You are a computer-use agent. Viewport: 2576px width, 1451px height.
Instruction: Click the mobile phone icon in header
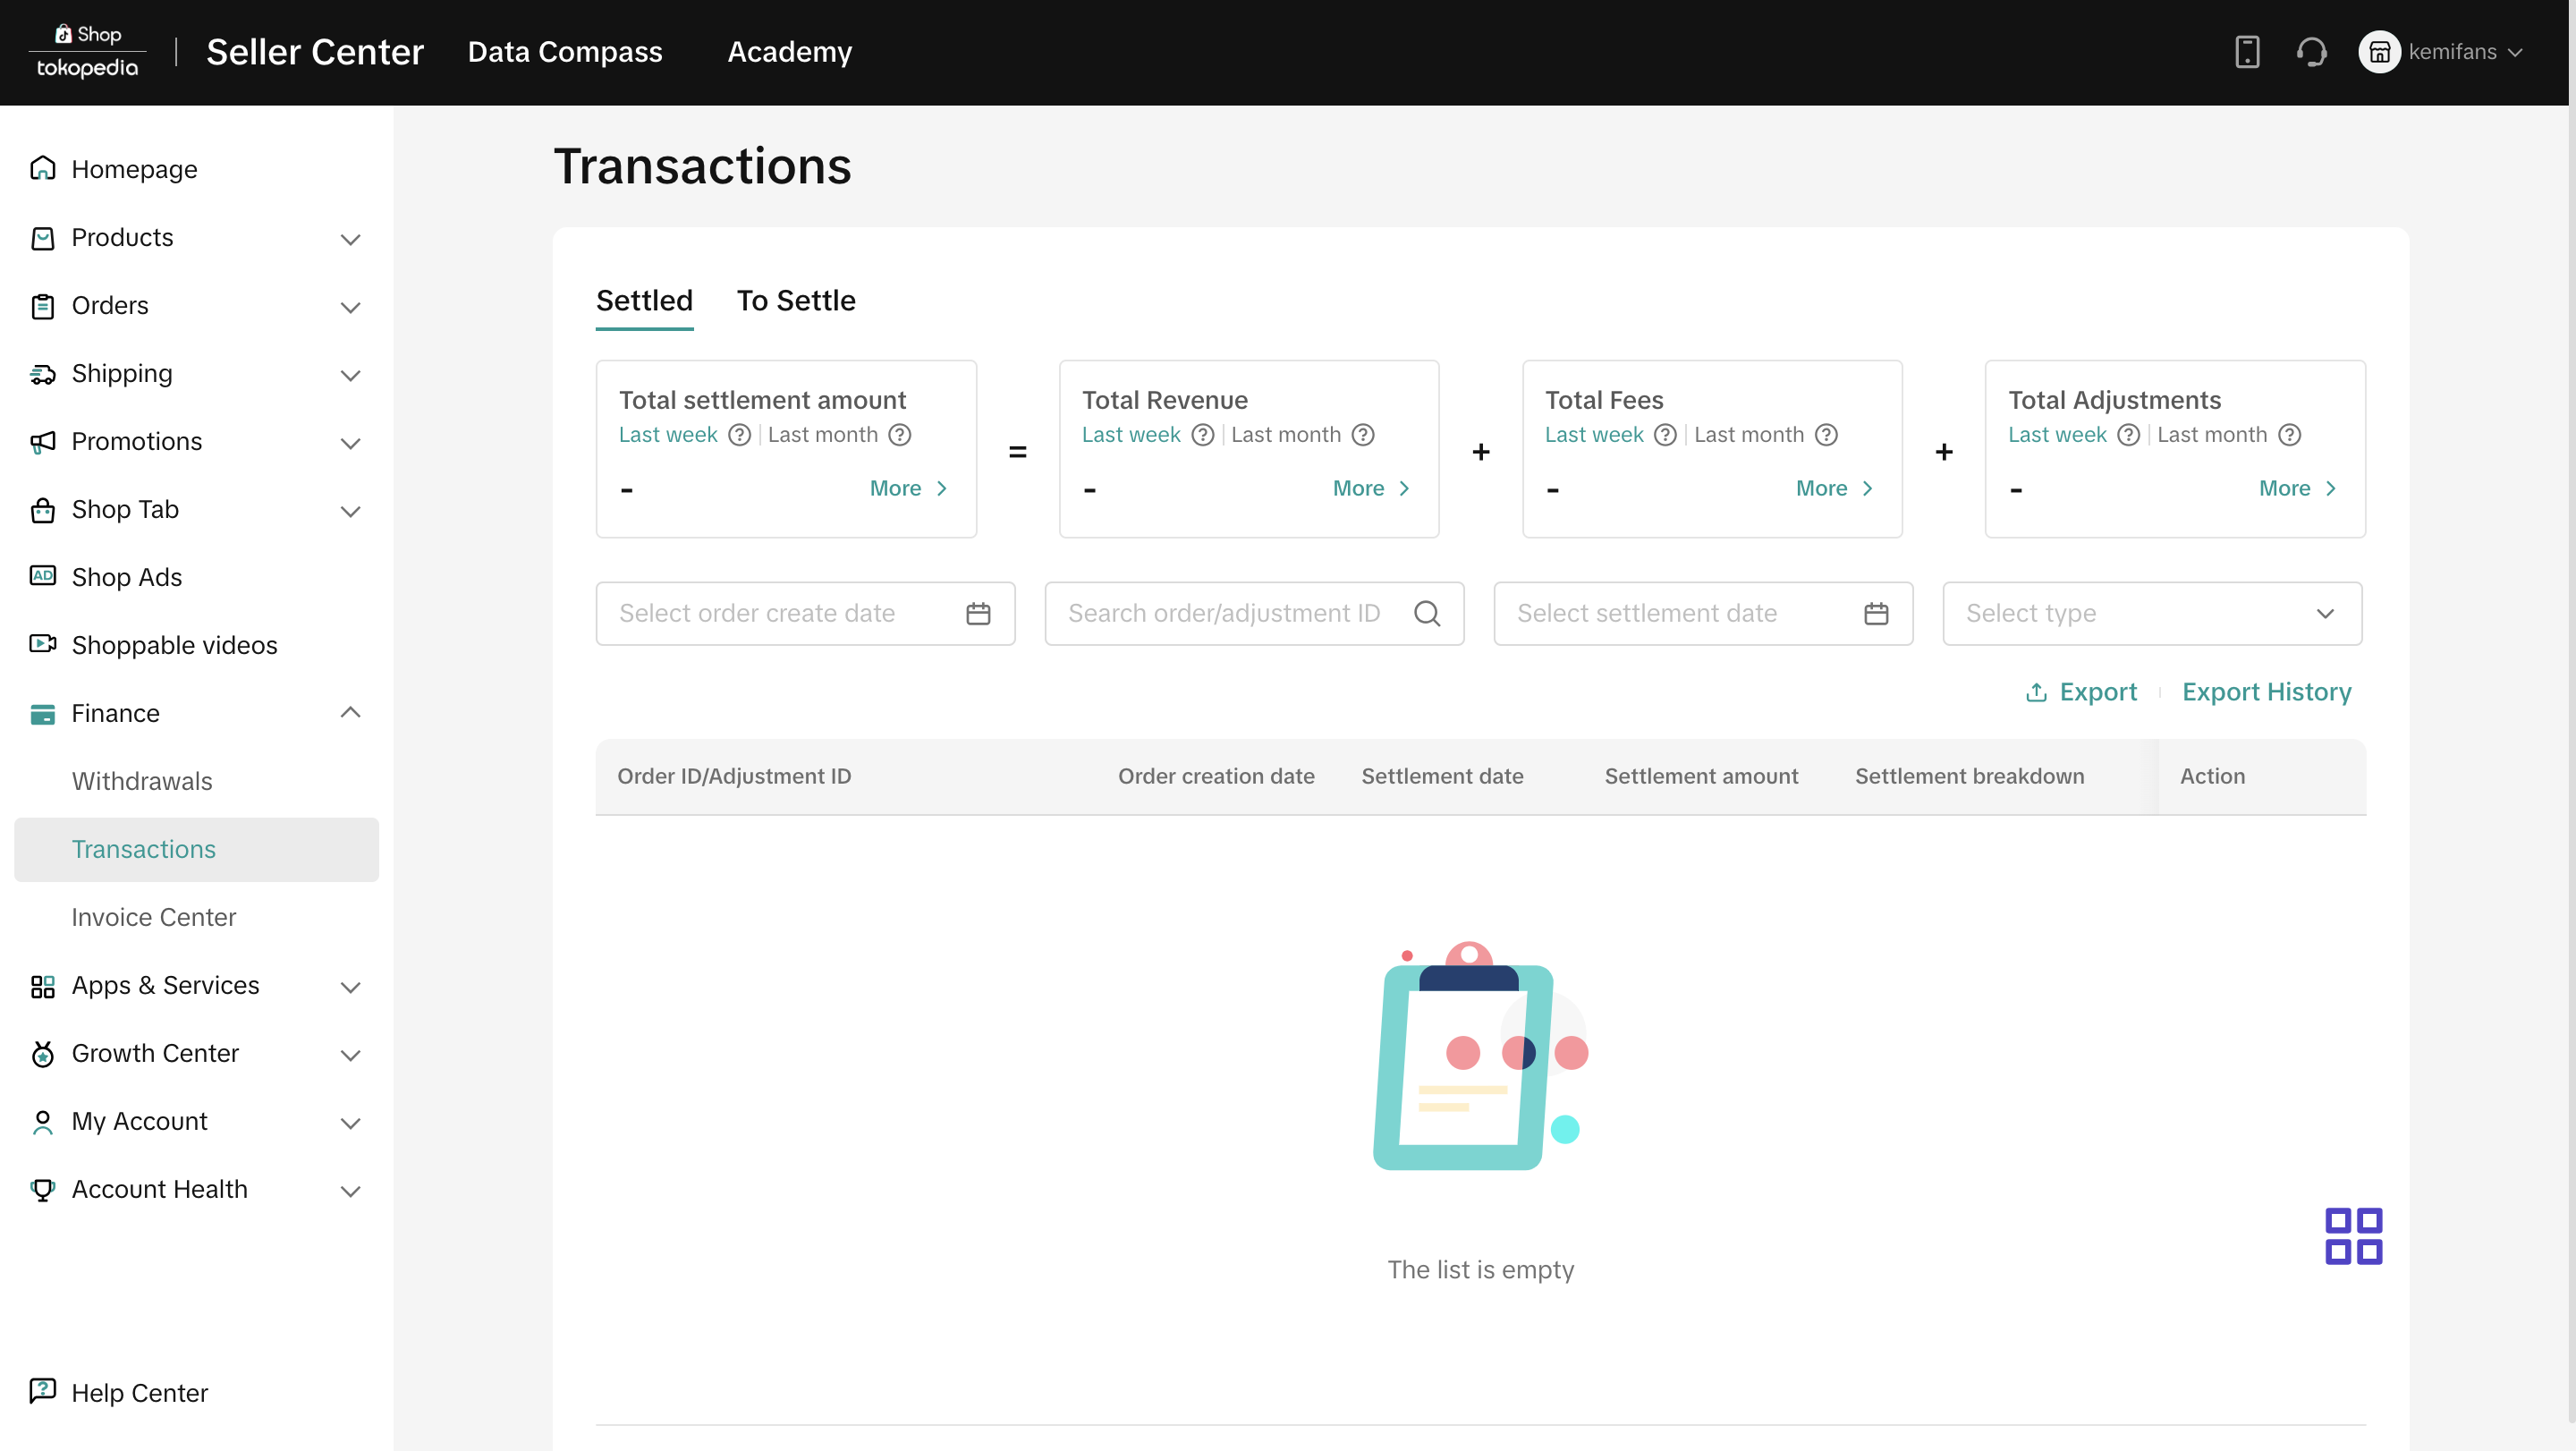[x=2247, y=52]
